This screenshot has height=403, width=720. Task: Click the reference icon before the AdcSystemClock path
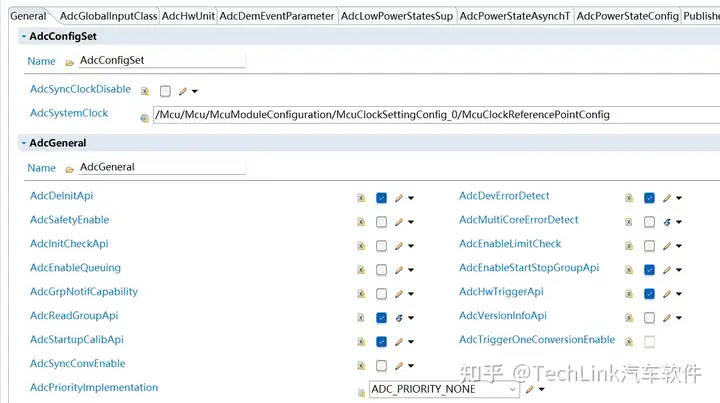pos(145,116)
